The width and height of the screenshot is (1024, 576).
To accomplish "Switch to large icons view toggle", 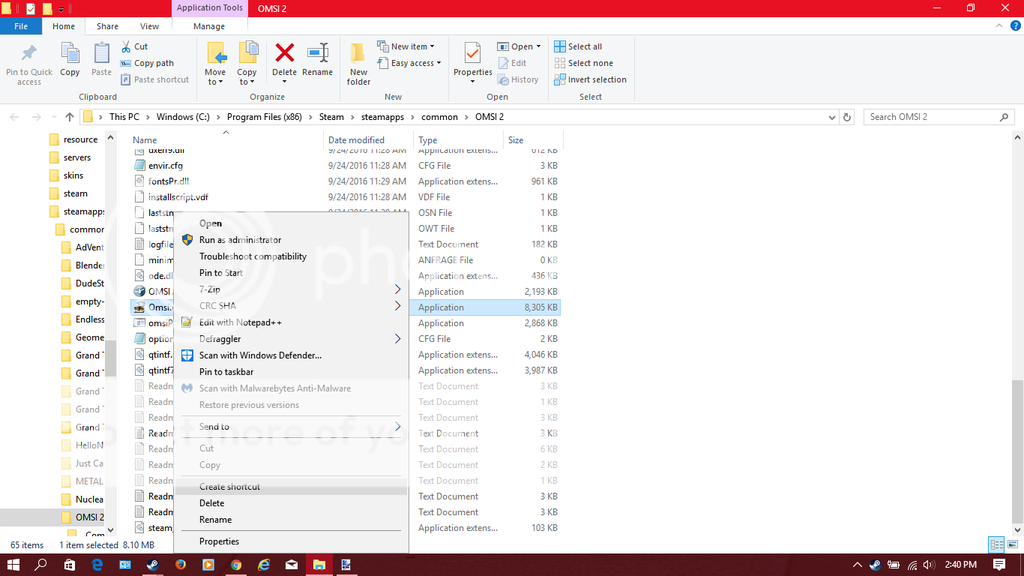I will point(1012,545).
